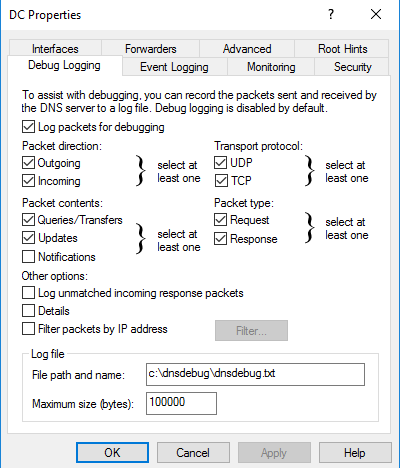400x468 pixels.
Task: Uncheck Log packets for debugging
Action: click(x=28, y=127)
